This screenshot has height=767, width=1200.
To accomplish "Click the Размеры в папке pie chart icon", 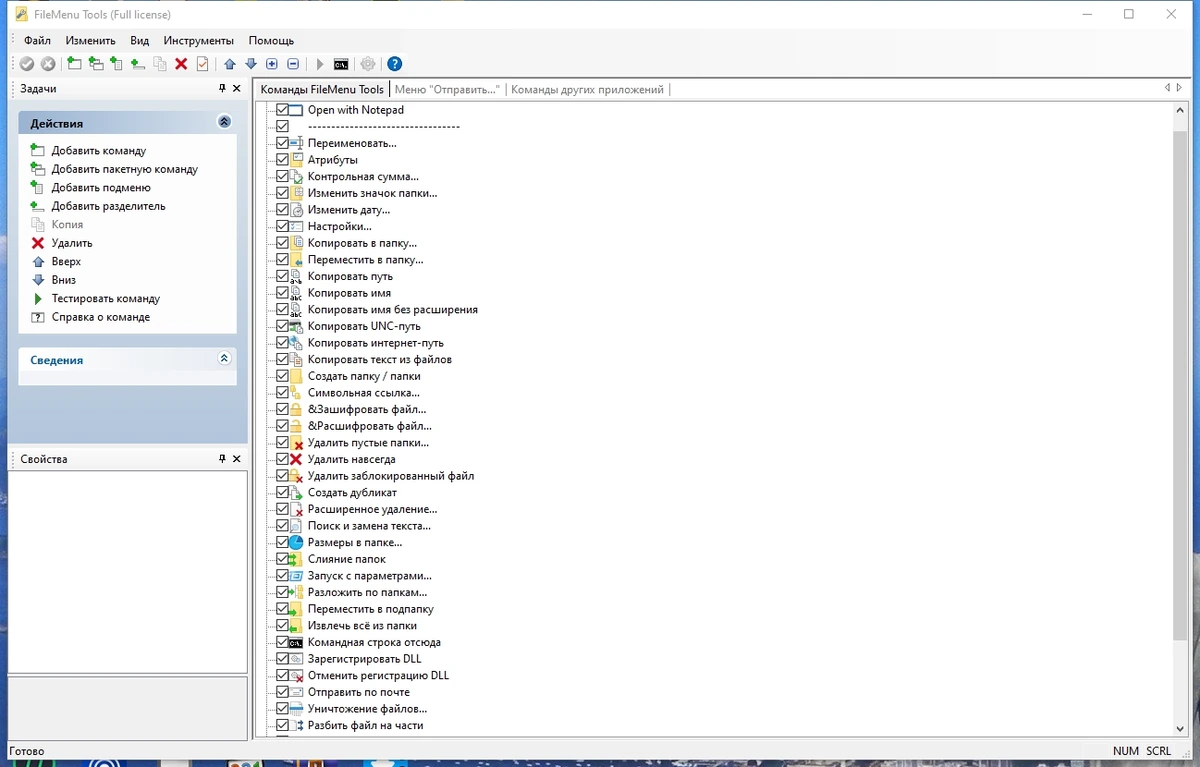I will click(296, 542).
